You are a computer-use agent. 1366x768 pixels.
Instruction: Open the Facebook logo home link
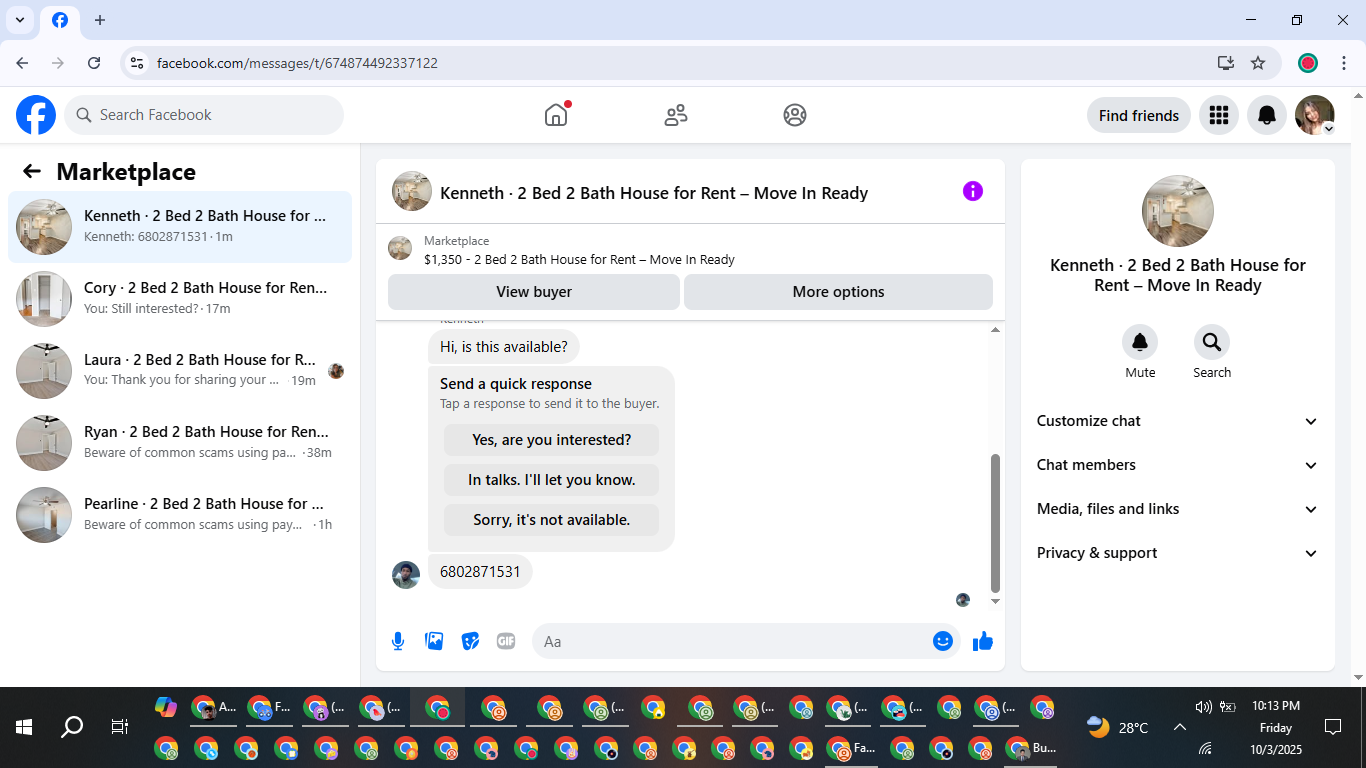36,115
